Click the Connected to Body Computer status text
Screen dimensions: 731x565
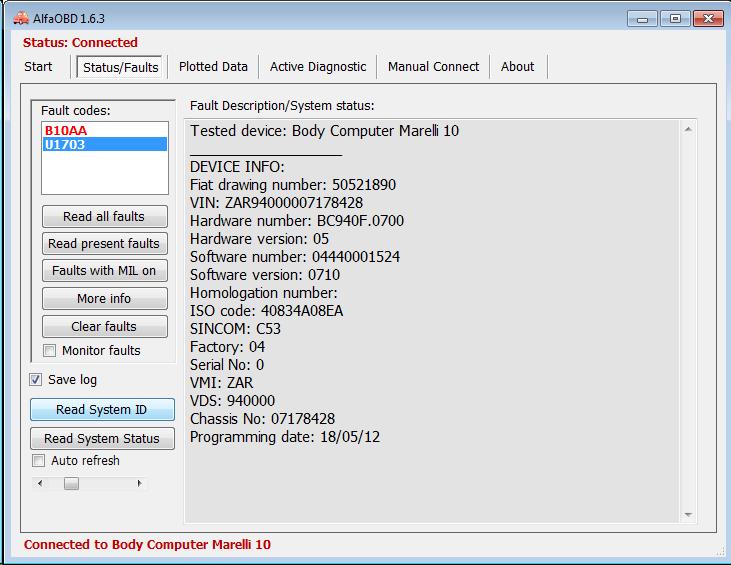click(147, 544)
